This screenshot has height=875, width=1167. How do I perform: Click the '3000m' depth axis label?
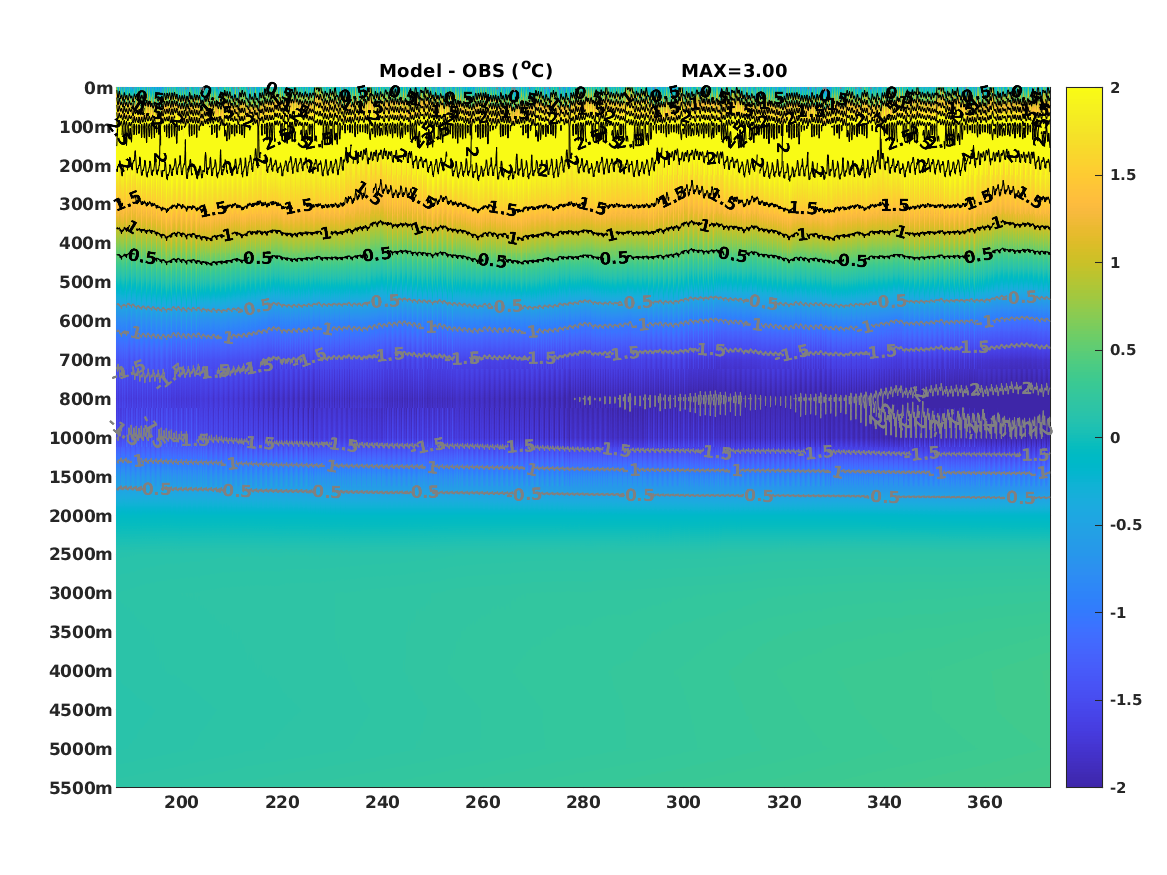[x=81, y=593]
